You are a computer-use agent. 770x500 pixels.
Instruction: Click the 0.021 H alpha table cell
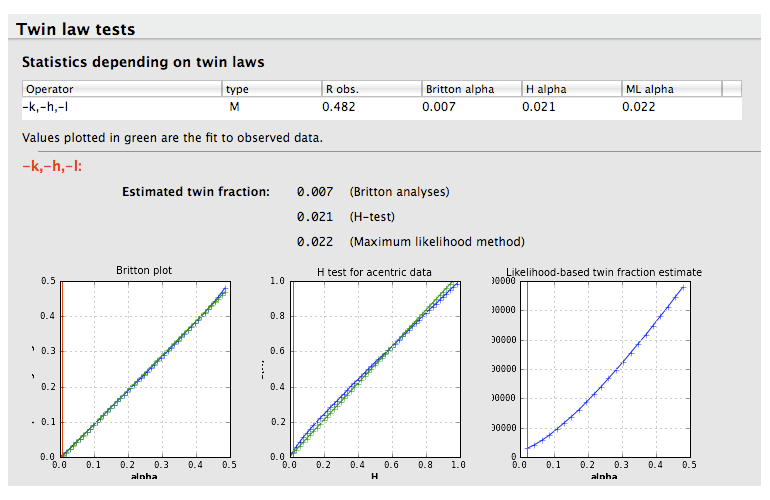click(539, 107)
